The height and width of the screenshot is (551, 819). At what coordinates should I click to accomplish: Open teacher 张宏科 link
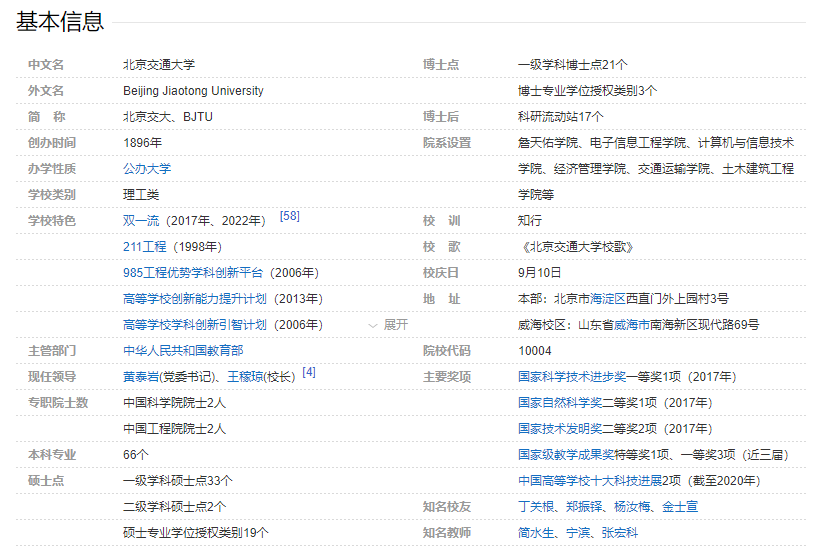point(620,533)
